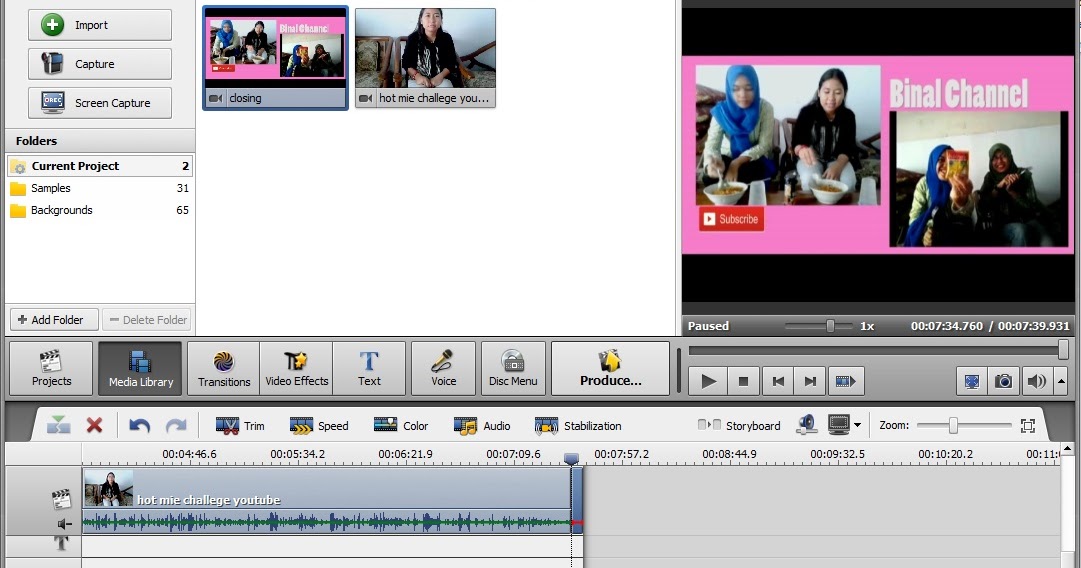Click the delete red X icon
The width and height of the screenshot is (1081, 568).
pos(94,425)
